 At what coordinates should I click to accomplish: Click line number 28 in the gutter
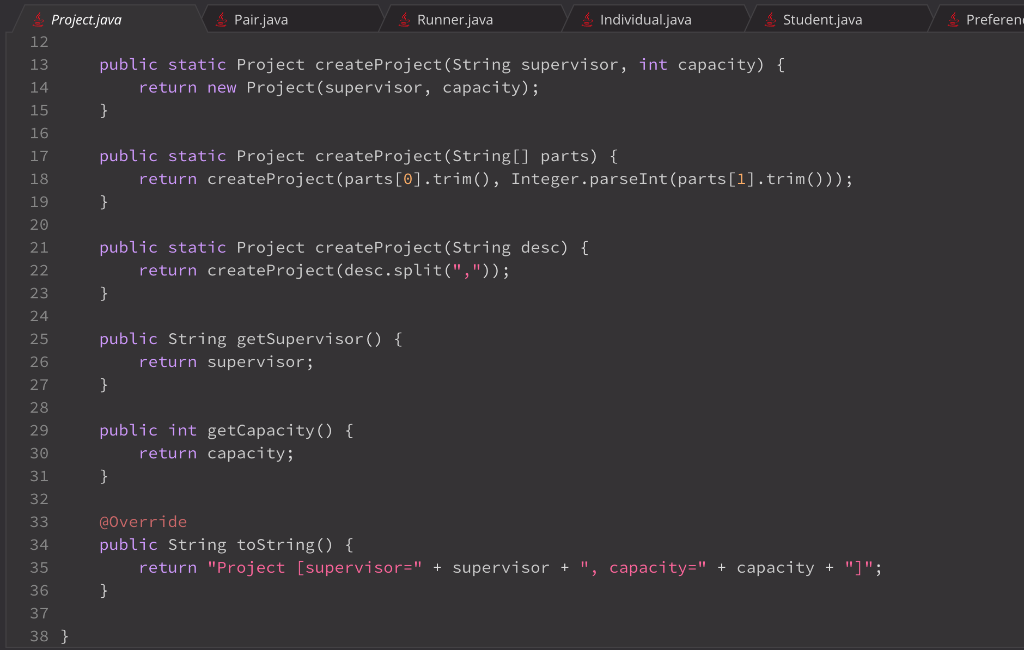click(39, 407)
